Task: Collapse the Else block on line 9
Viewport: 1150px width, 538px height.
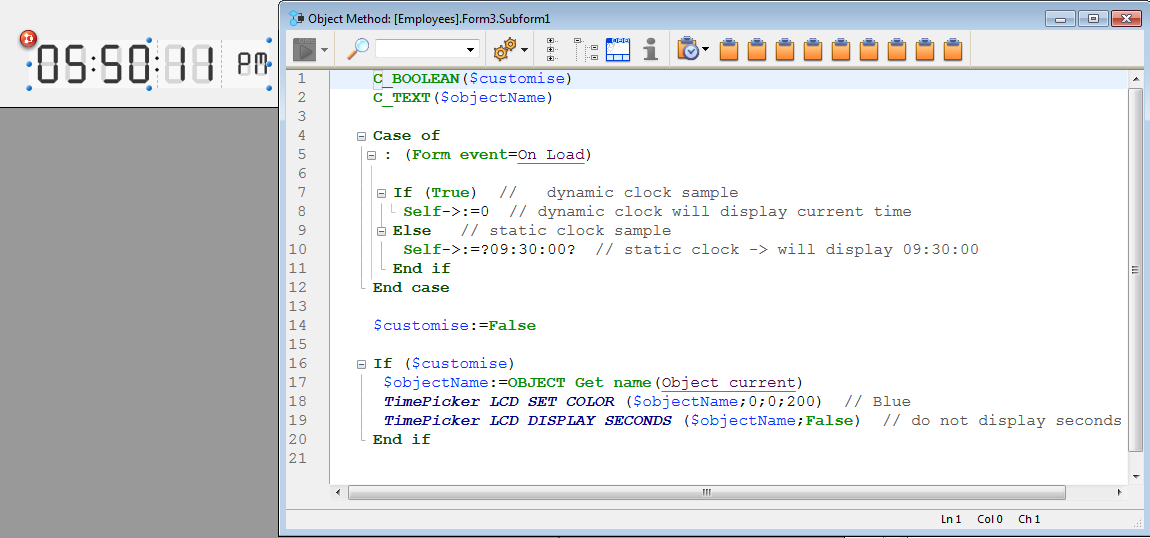Action: pyautogui.click(x=381, y=231)
